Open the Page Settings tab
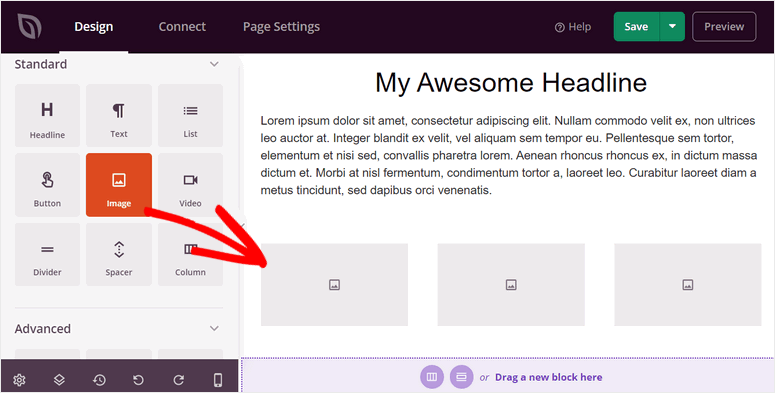This screenshot has width=775, height=393. (281, 27)
